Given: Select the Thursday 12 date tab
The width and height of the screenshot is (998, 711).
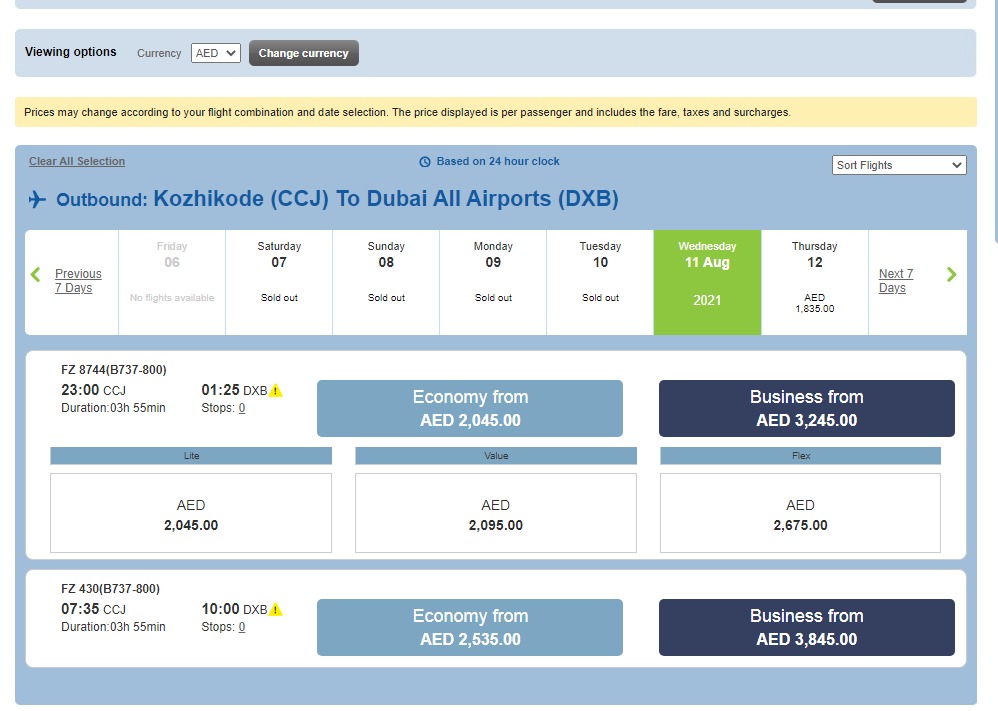Looking at the screenshot, I should pyautogui.click(x=814, y=282).
